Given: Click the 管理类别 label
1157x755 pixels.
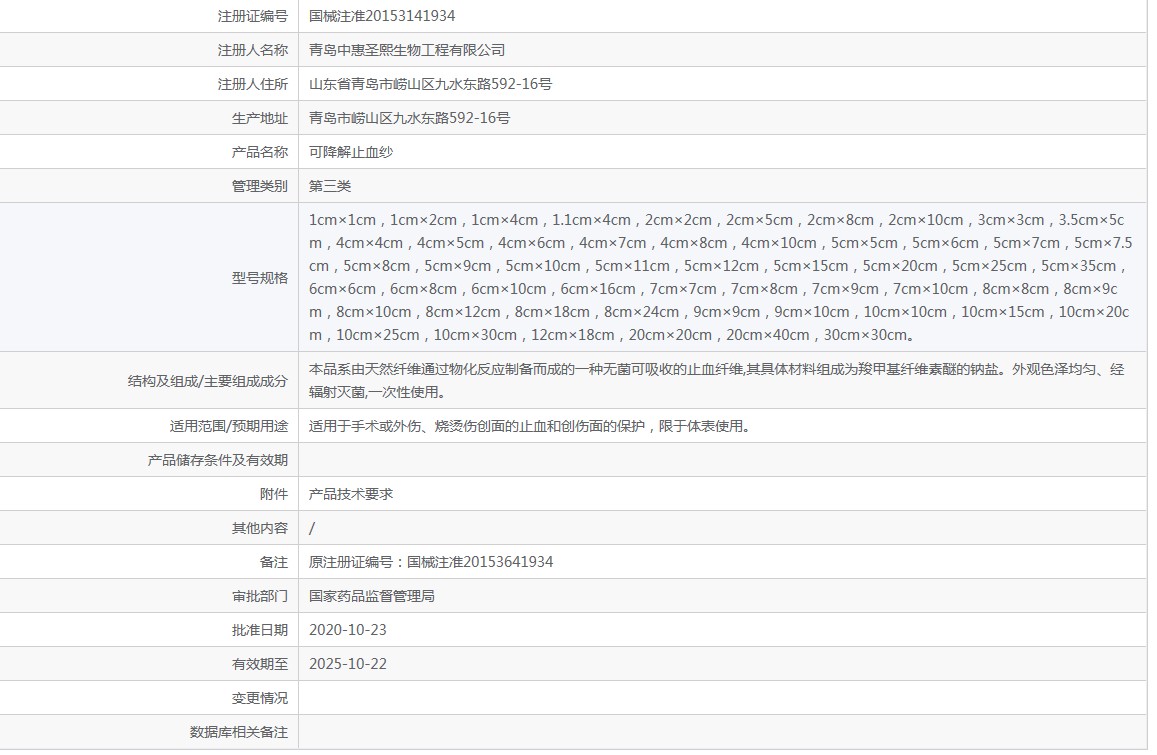Looking at the screenshot, I should (x=260, y=185).
